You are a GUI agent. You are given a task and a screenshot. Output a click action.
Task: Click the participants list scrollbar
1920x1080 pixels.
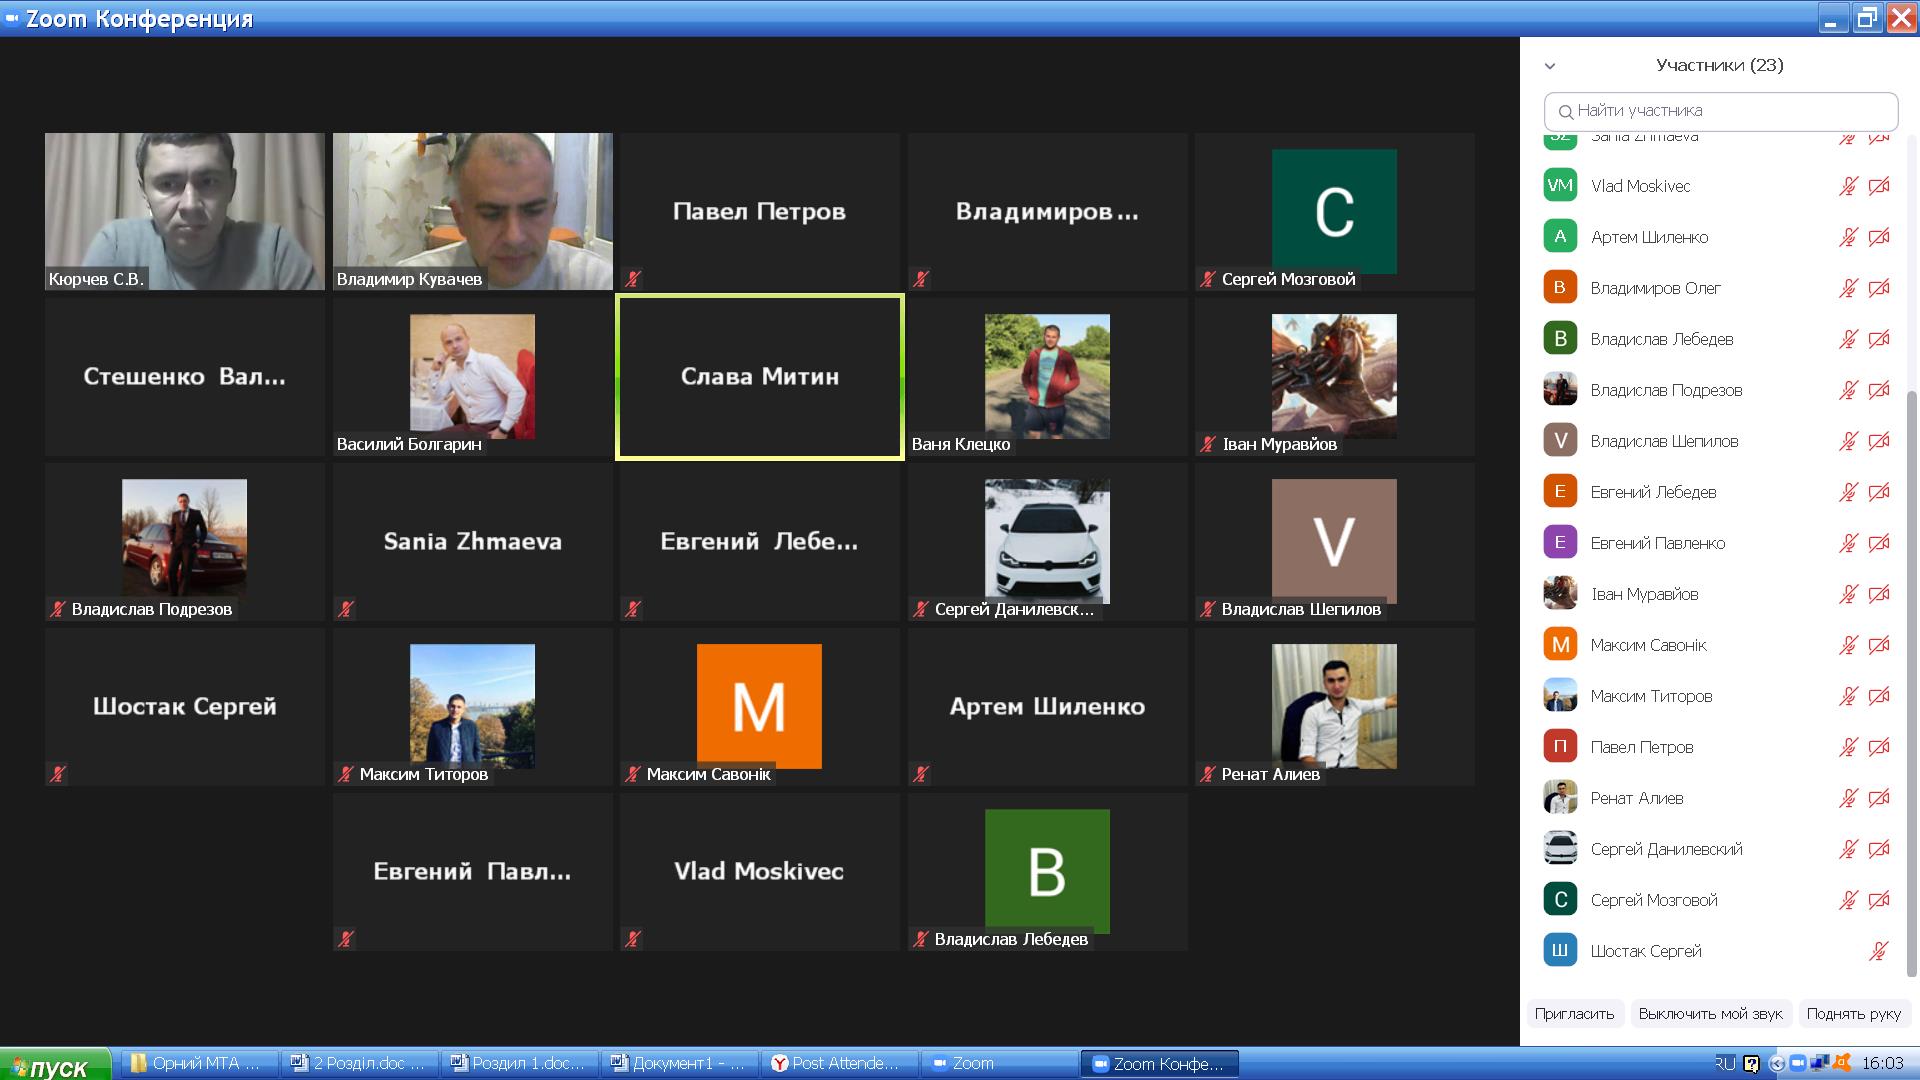1912,680
